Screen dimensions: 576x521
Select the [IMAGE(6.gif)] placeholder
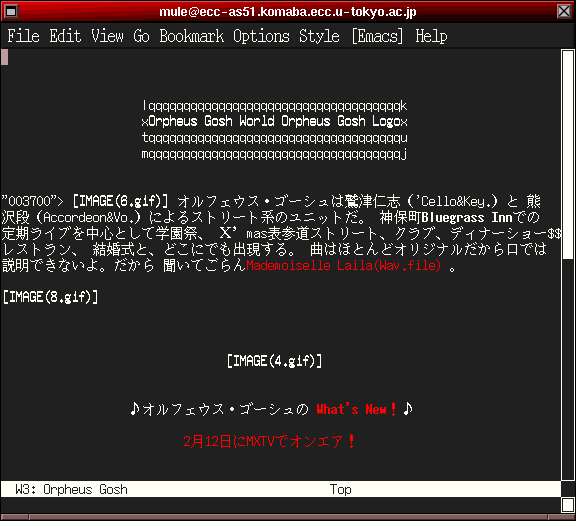click(120, 201)
